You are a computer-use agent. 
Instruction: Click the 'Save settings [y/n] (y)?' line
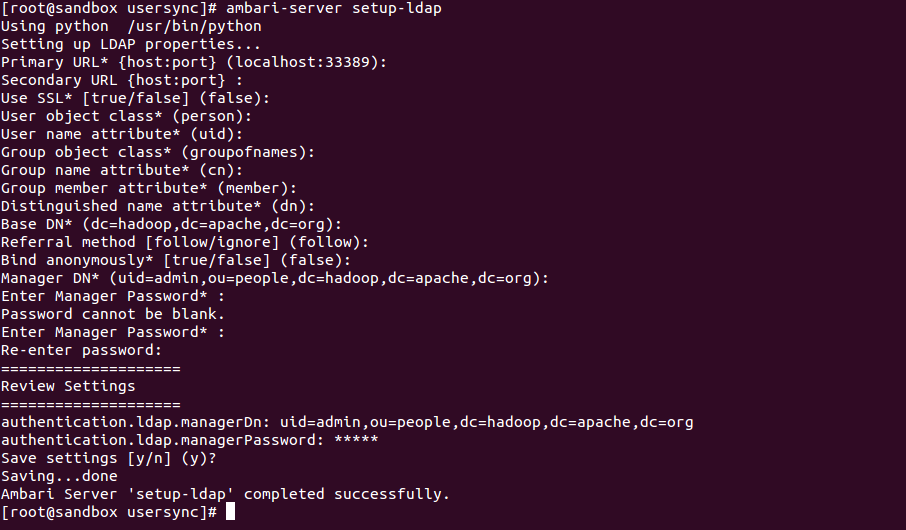tap(108, 458)
